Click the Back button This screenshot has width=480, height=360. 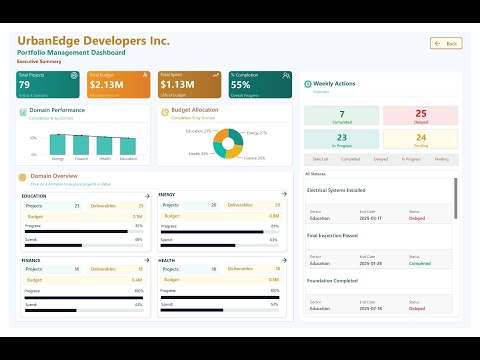(x=446, y=43)
